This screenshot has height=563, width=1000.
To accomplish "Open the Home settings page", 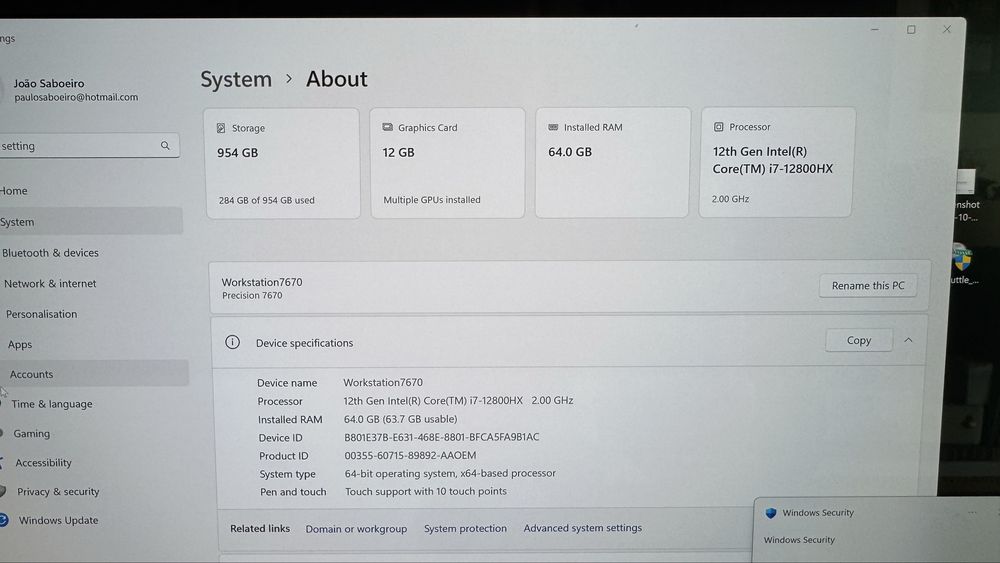I will coord(13,191).
